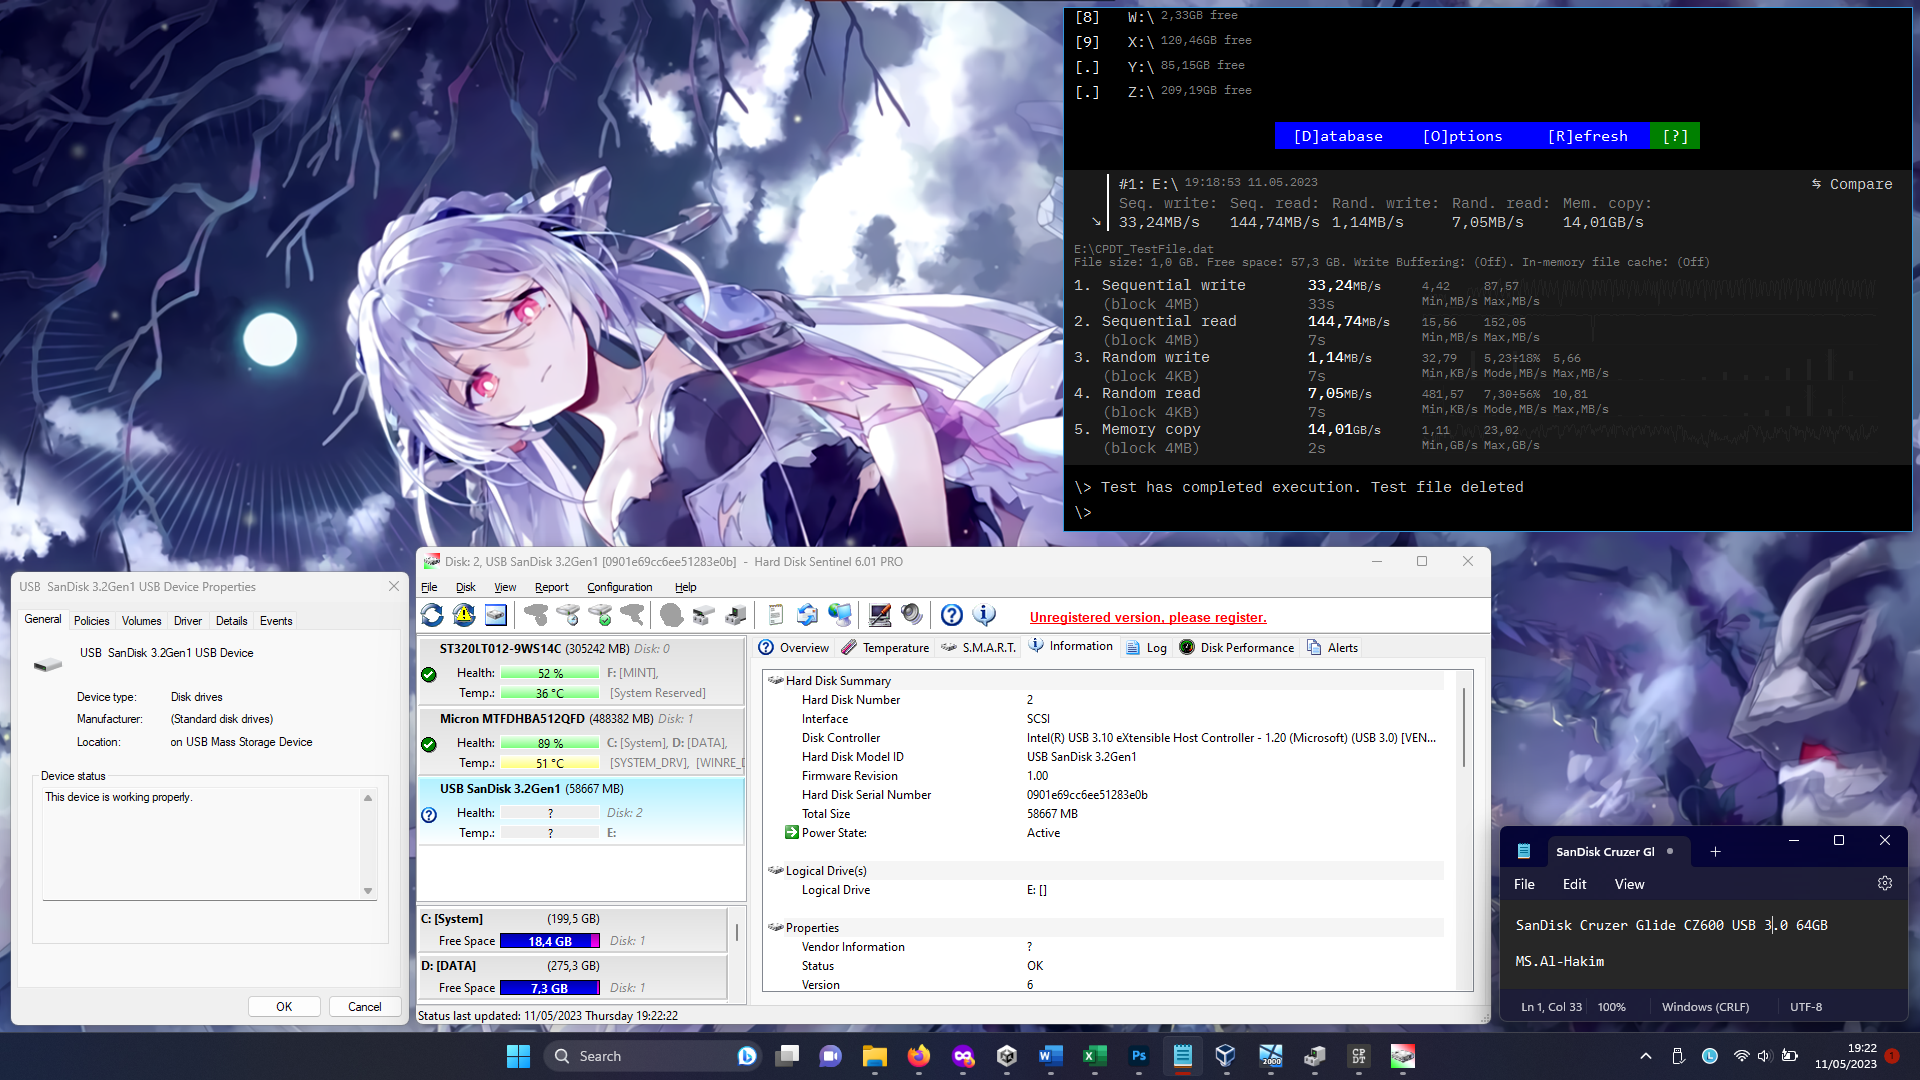This screenshot has width=1920, height=1080.
Task: Open VirtualBox cube icon on taskbar
Action: [x=1226, y=1056]
